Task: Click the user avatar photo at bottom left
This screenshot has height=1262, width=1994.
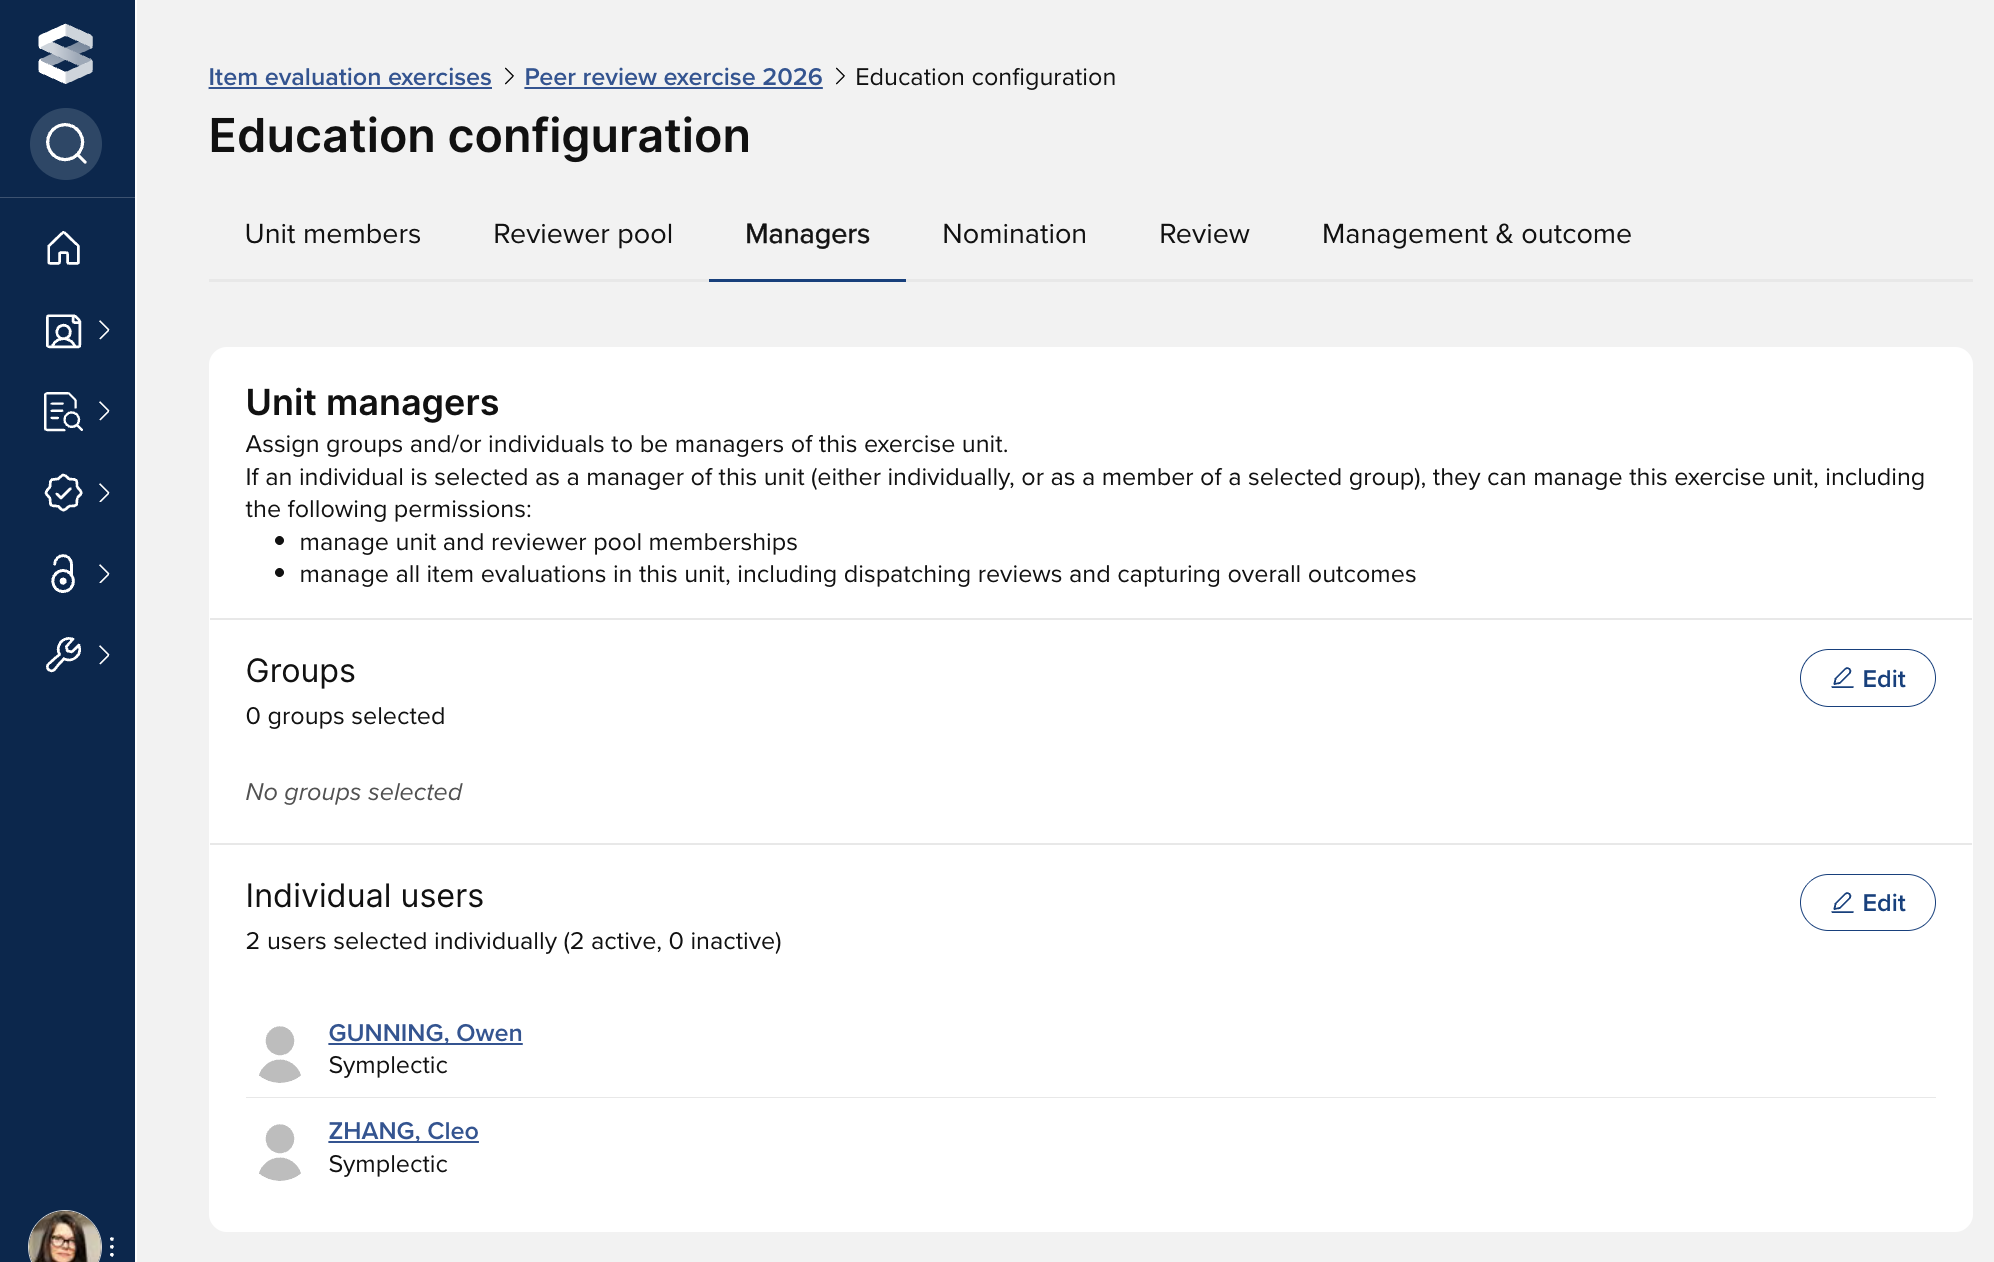Action: 63,1240
